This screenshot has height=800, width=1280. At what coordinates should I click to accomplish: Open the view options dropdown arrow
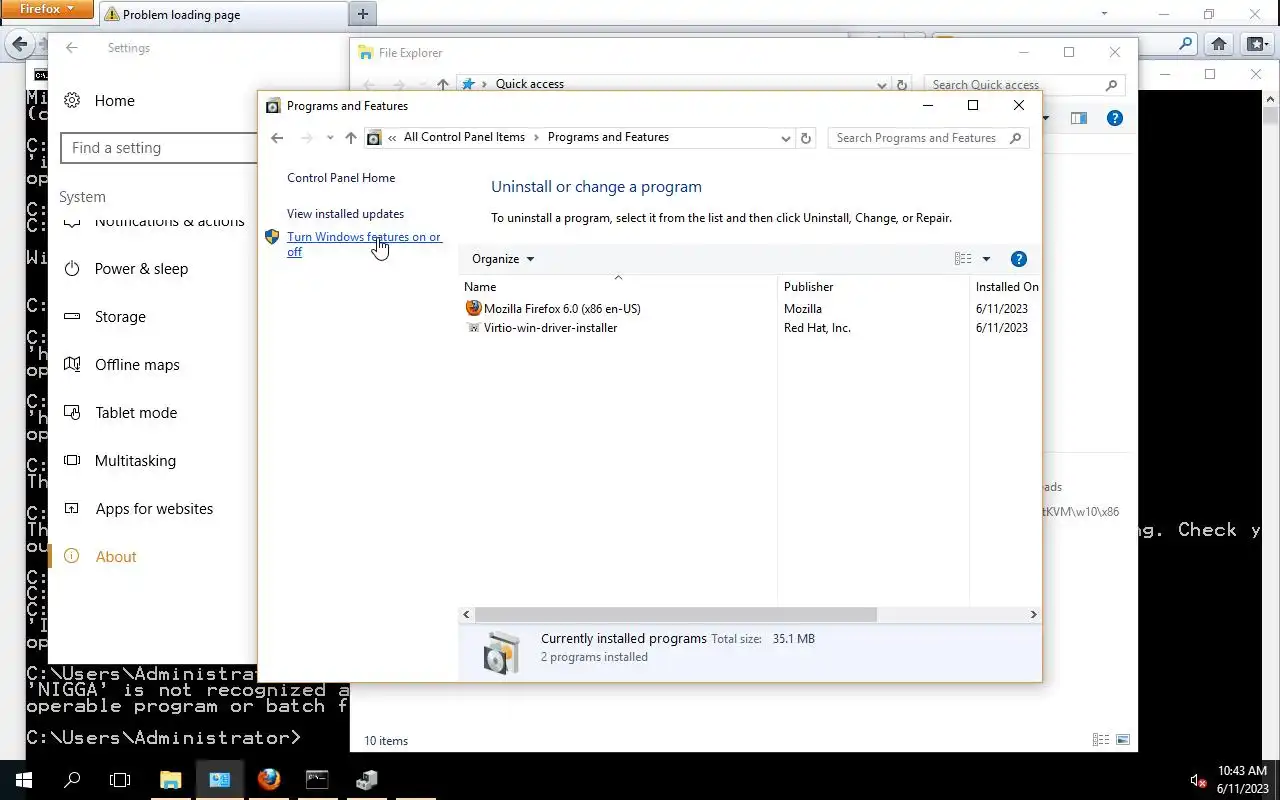pyautogui.click(x=986, y=259)
